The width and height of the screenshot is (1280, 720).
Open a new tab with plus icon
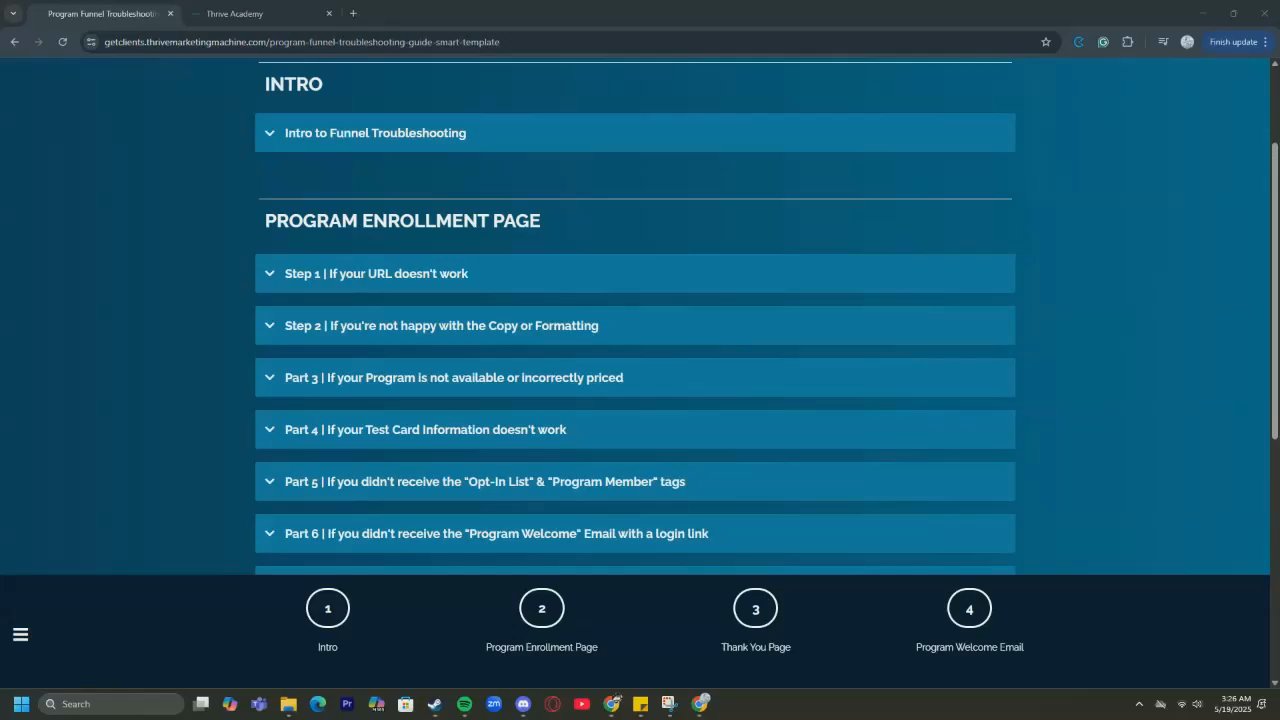(353, 13)
